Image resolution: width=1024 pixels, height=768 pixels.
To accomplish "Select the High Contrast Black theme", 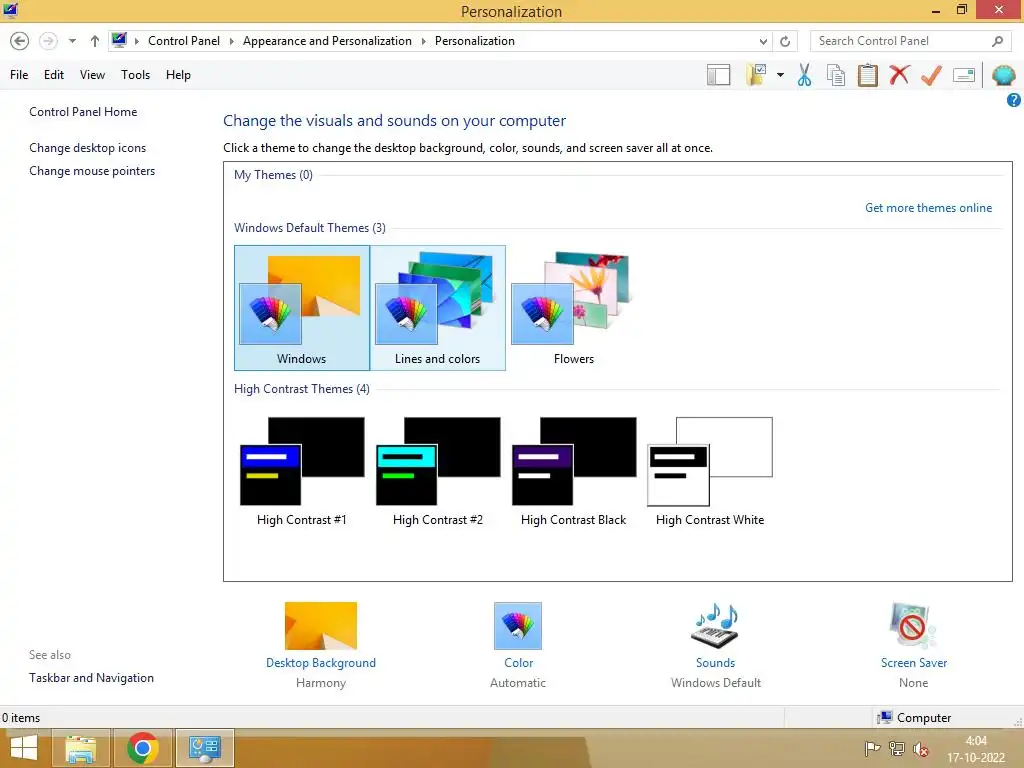I will point(573,472).
